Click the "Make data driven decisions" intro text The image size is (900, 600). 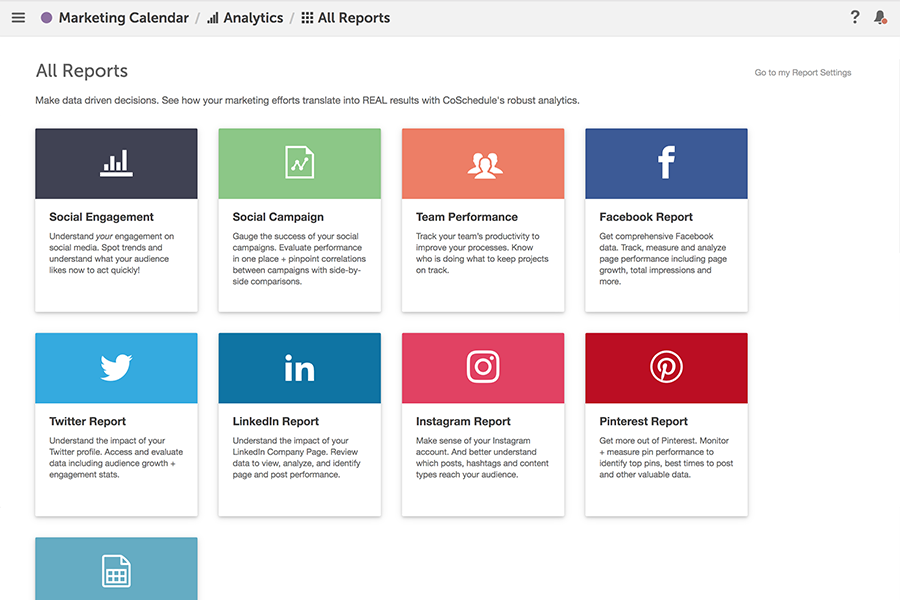pyautogui.click(x=307, y=100)
